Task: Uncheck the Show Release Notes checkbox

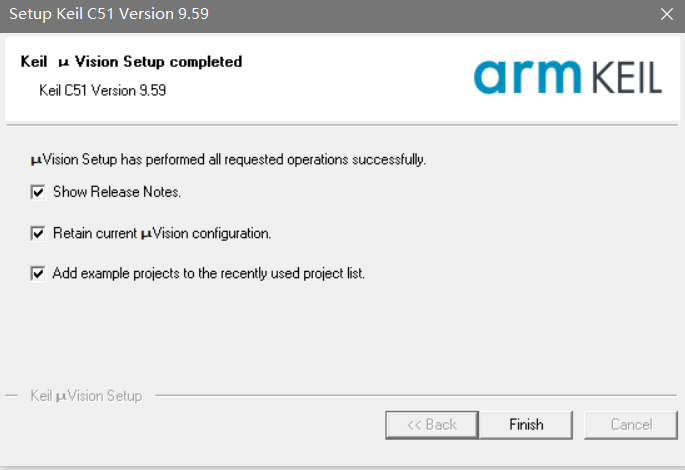Action: [39, 192]
